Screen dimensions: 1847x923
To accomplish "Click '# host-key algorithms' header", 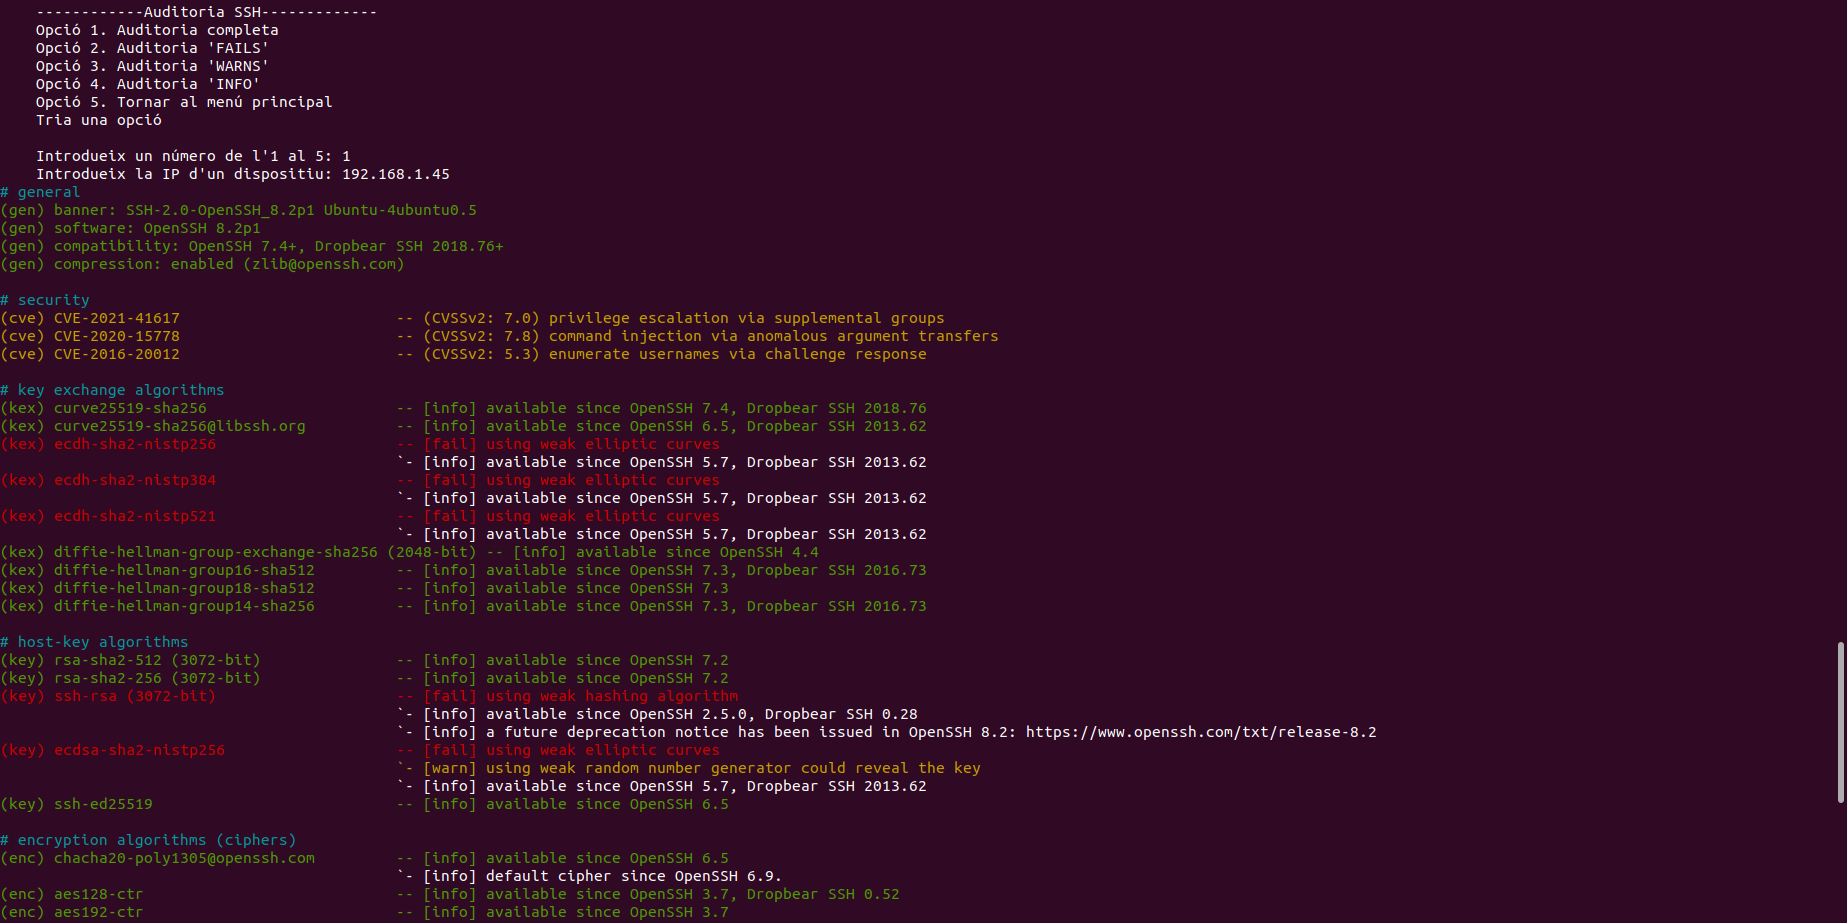I will (94, 642).
